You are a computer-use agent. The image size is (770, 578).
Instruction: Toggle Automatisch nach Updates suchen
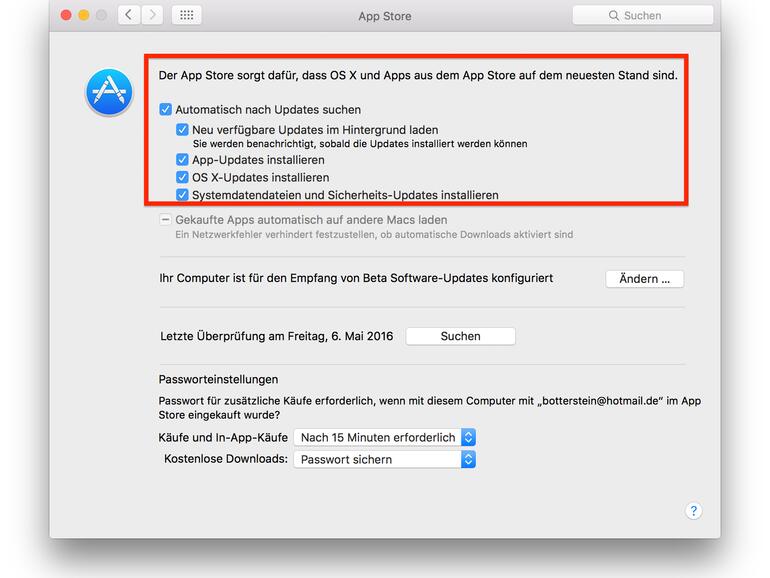tap(165, 109)
